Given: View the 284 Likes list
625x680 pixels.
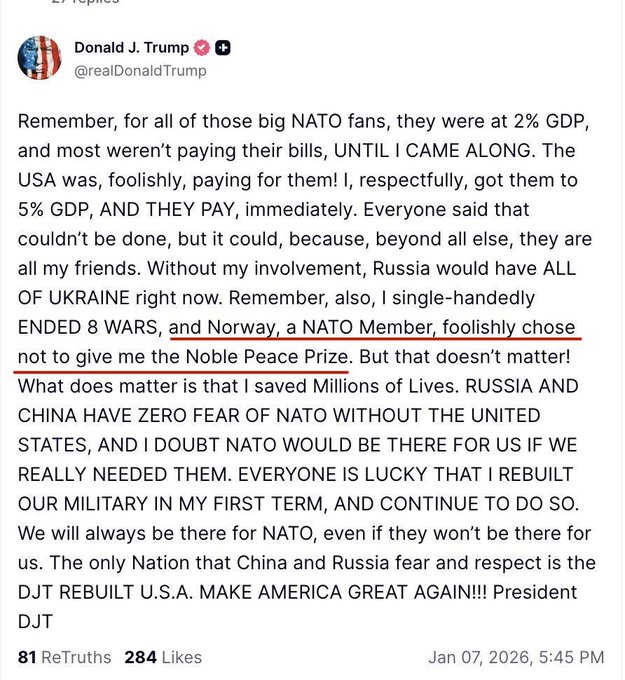Looking at the screenshot, I should (163, 657).
